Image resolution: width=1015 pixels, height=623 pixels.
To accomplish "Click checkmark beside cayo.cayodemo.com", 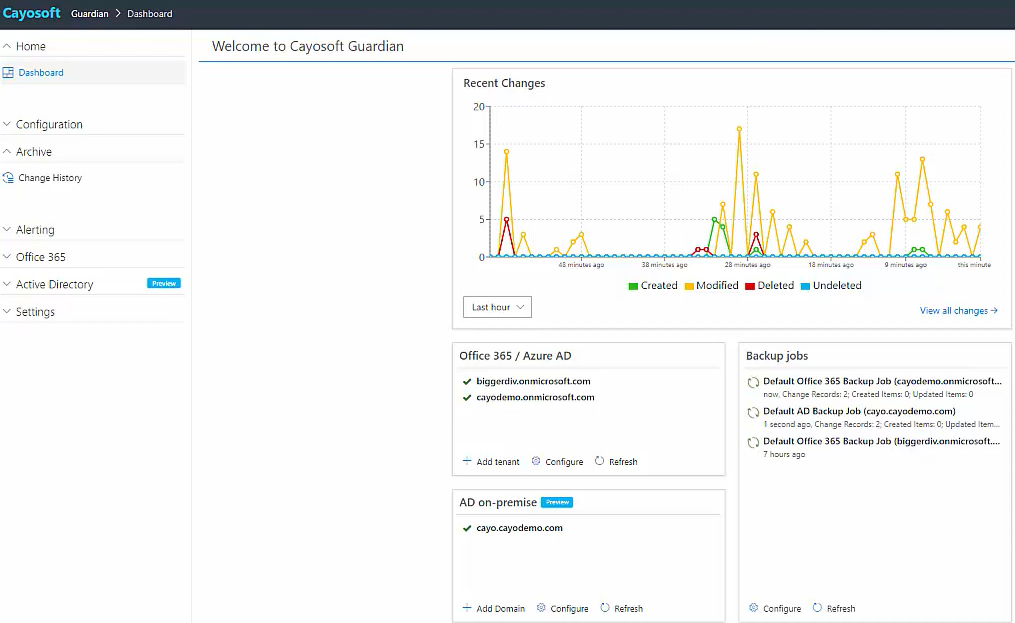I will [x=467, y=528].
